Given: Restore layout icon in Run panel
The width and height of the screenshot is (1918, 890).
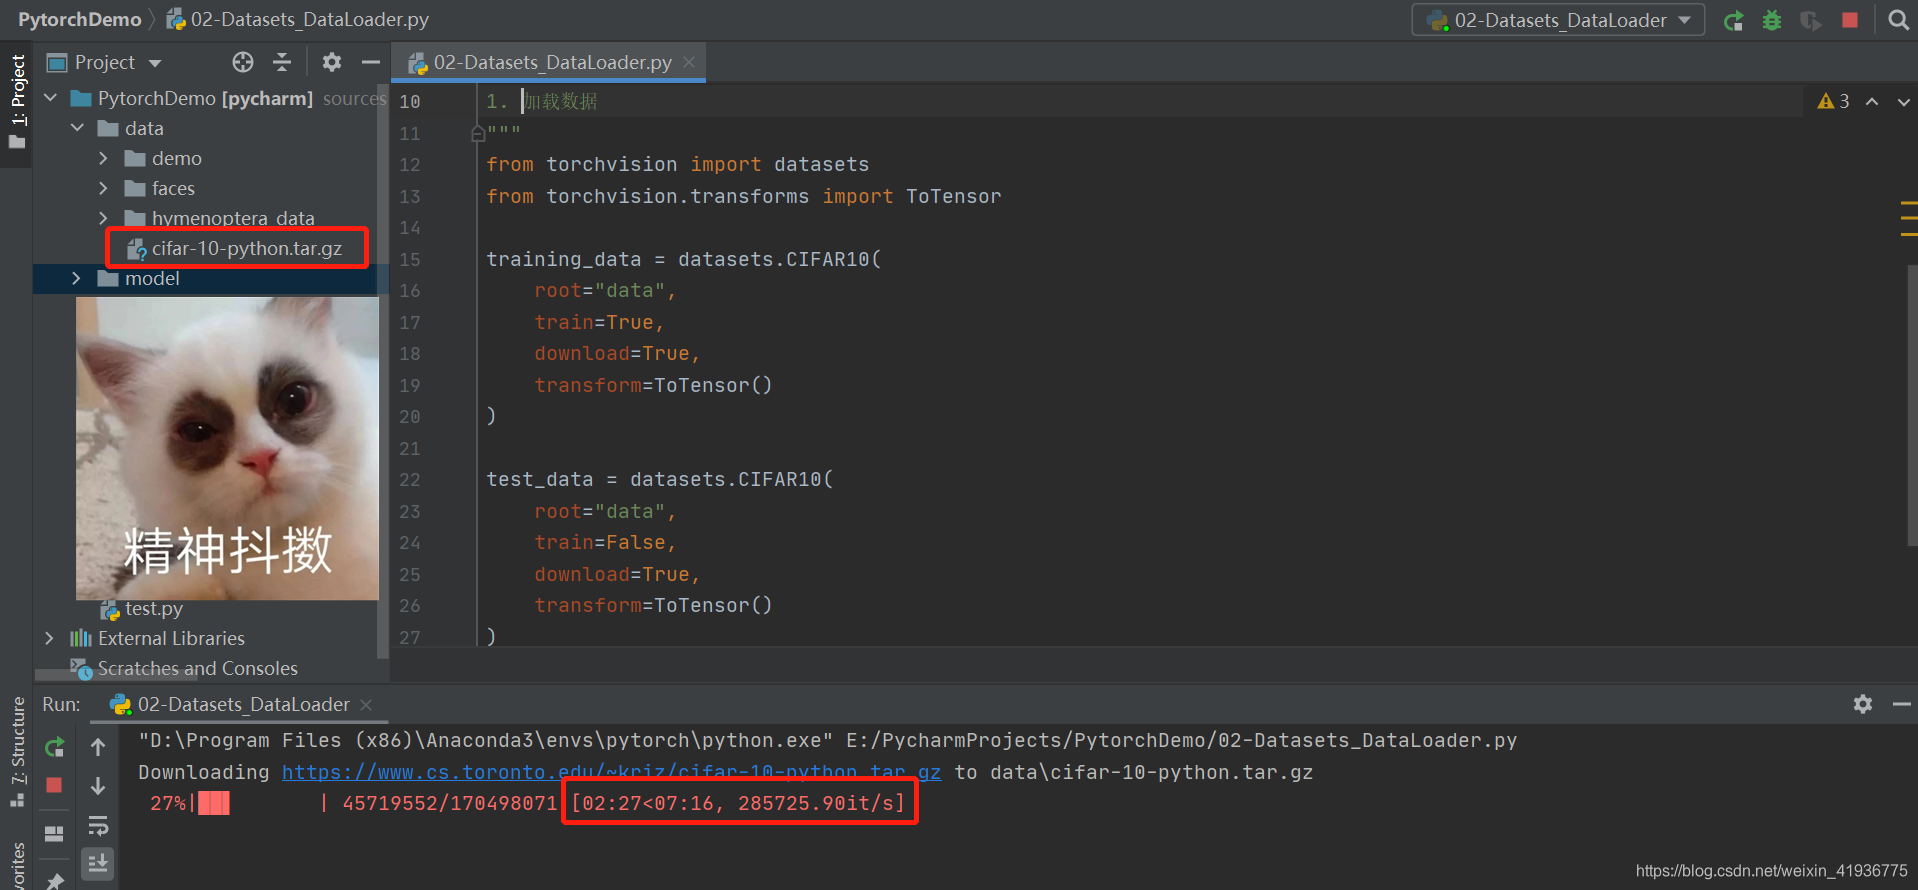Looking at the screenshot, I should (55, 833).
